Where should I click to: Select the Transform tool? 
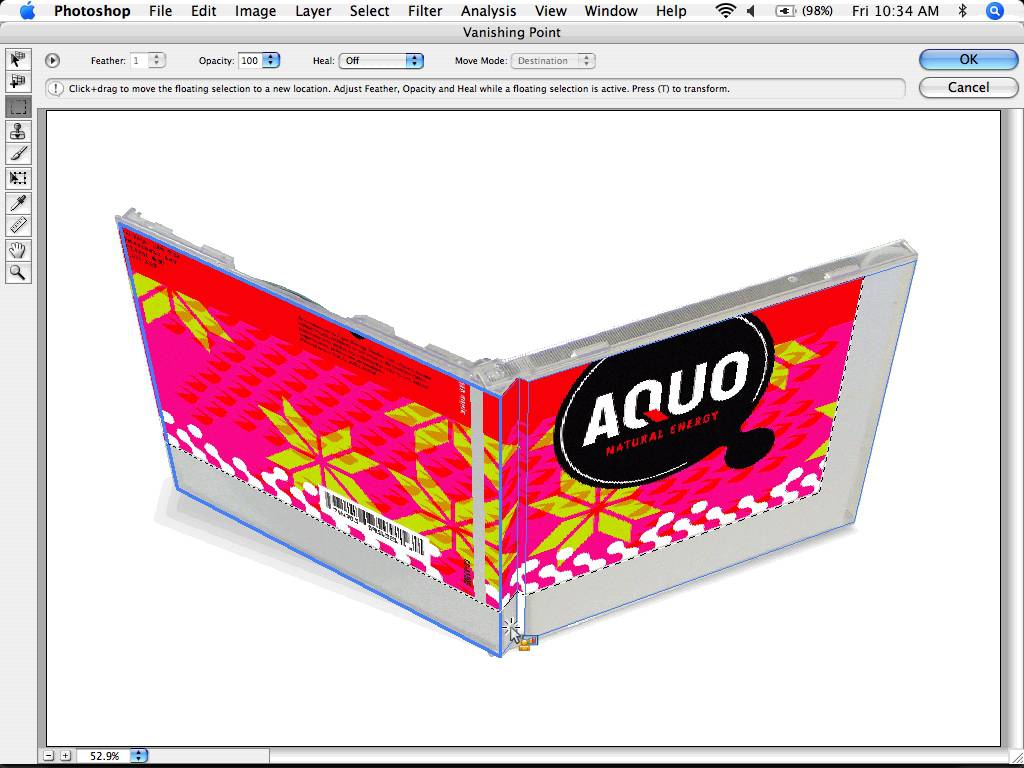coord(18,178)
